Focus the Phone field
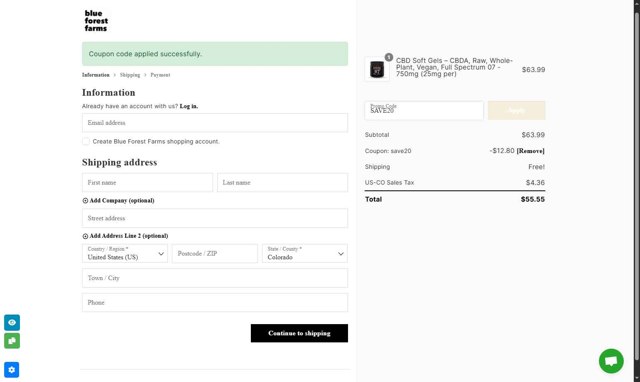 pos(215,302)
